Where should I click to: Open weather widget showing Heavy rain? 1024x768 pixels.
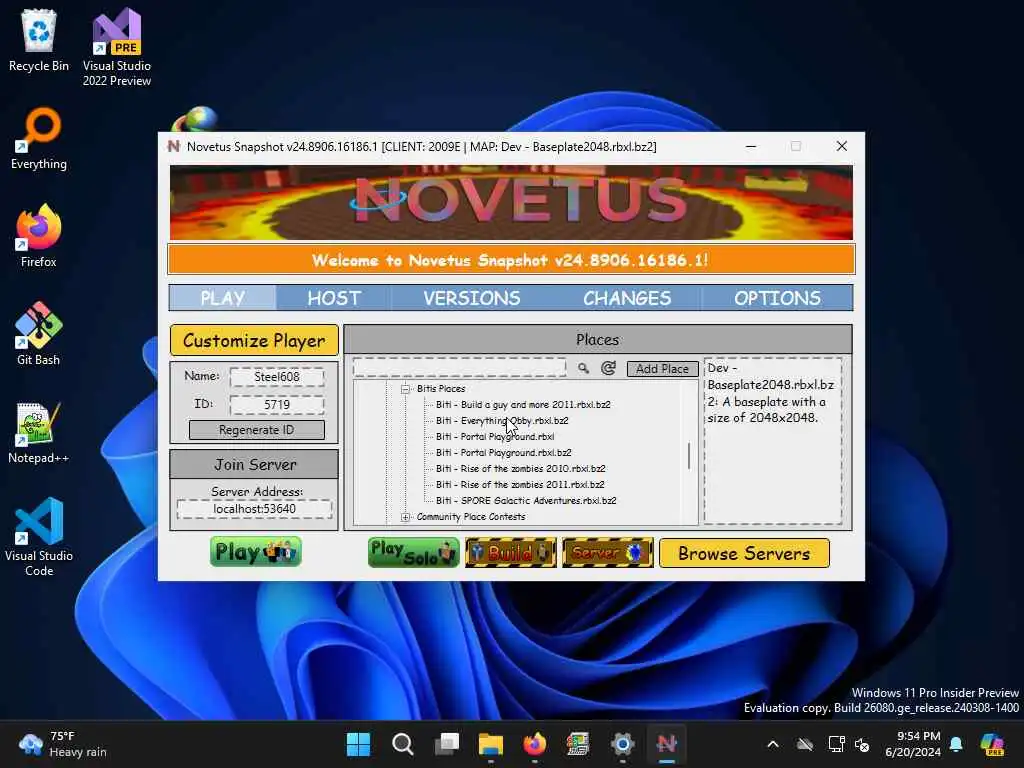(63, 744)
